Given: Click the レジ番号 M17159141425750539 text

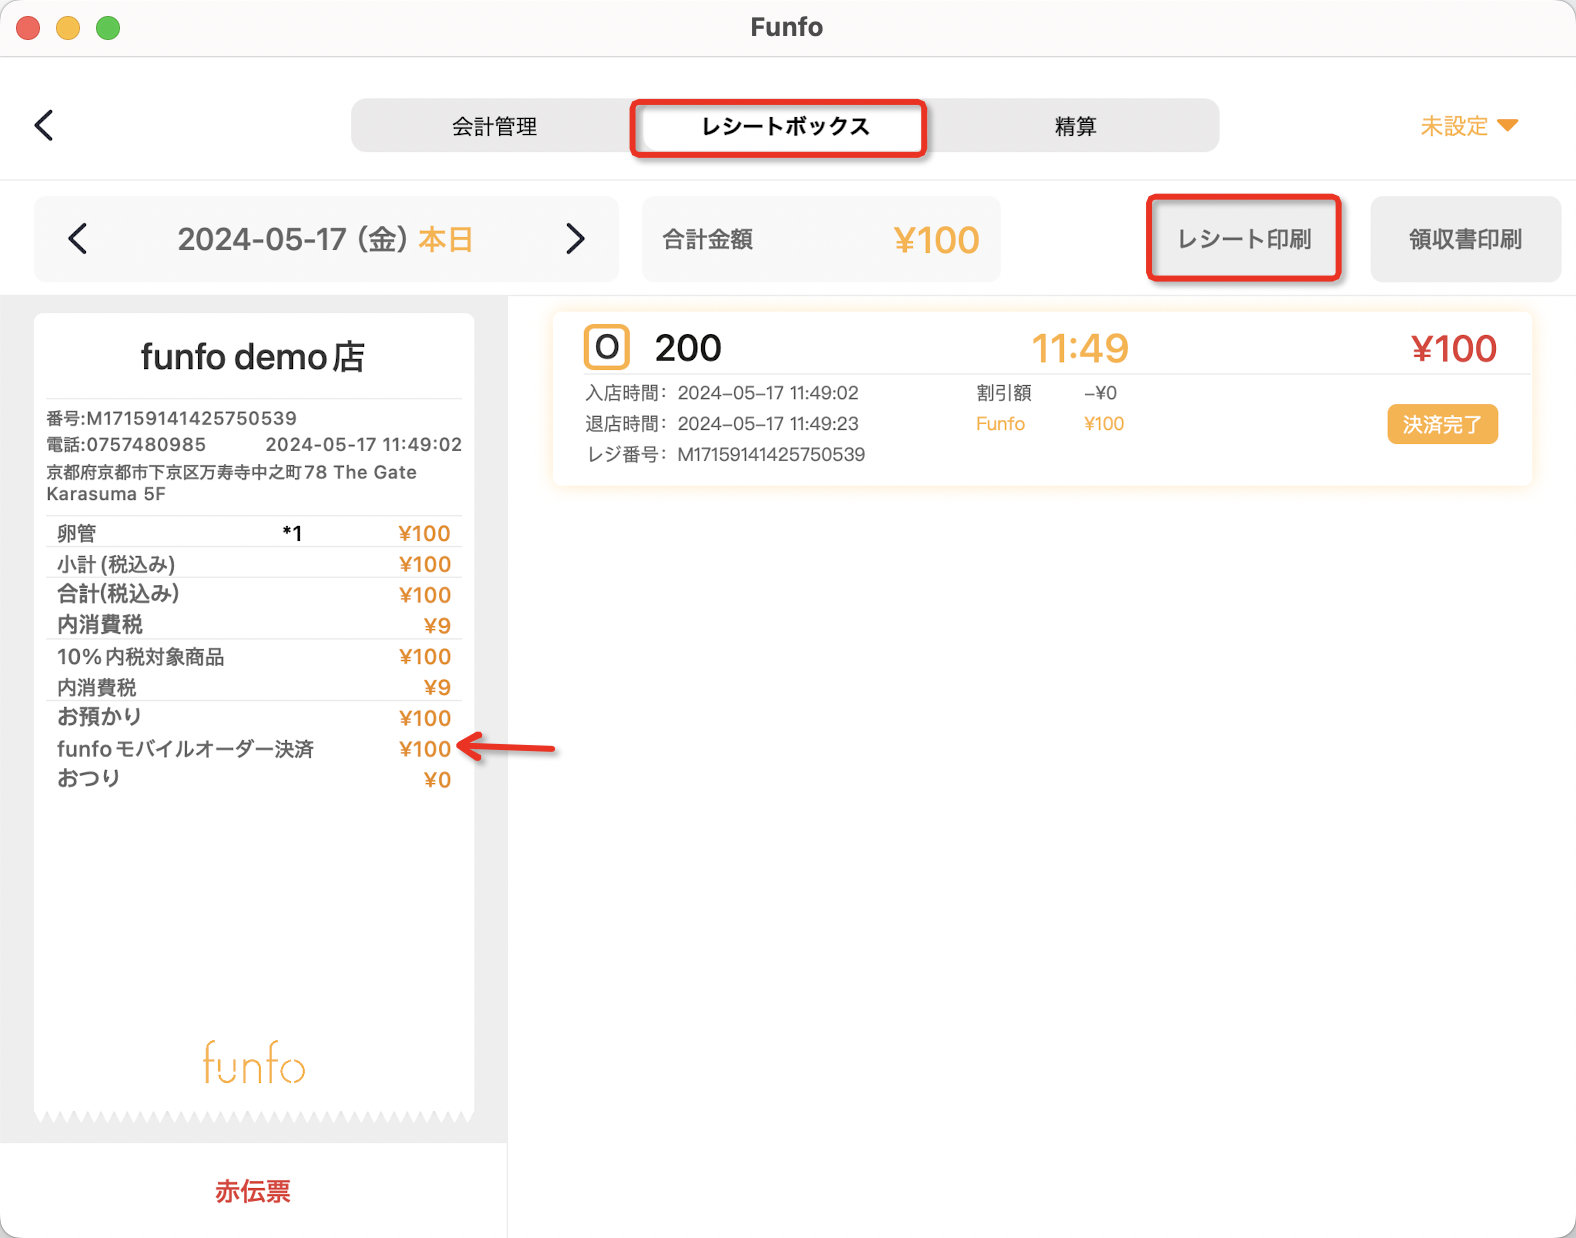Looking at the screenshot, I should [x=725, y=455].
